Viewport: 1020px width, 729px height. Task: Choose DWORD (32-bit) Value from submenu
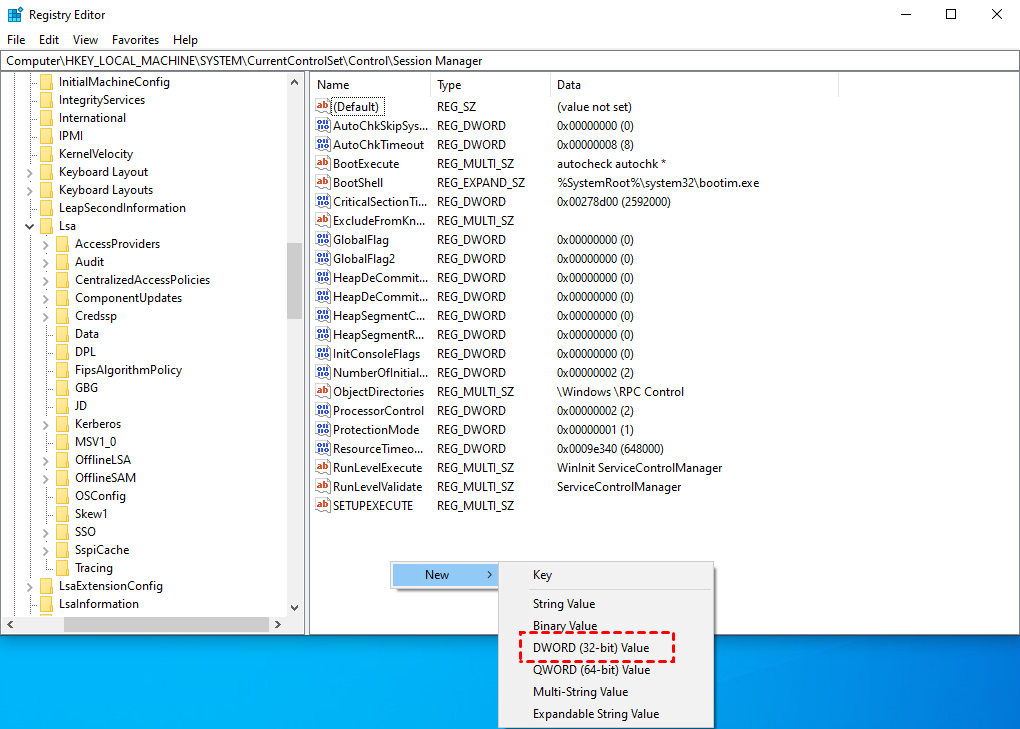(x=591, y=648)
